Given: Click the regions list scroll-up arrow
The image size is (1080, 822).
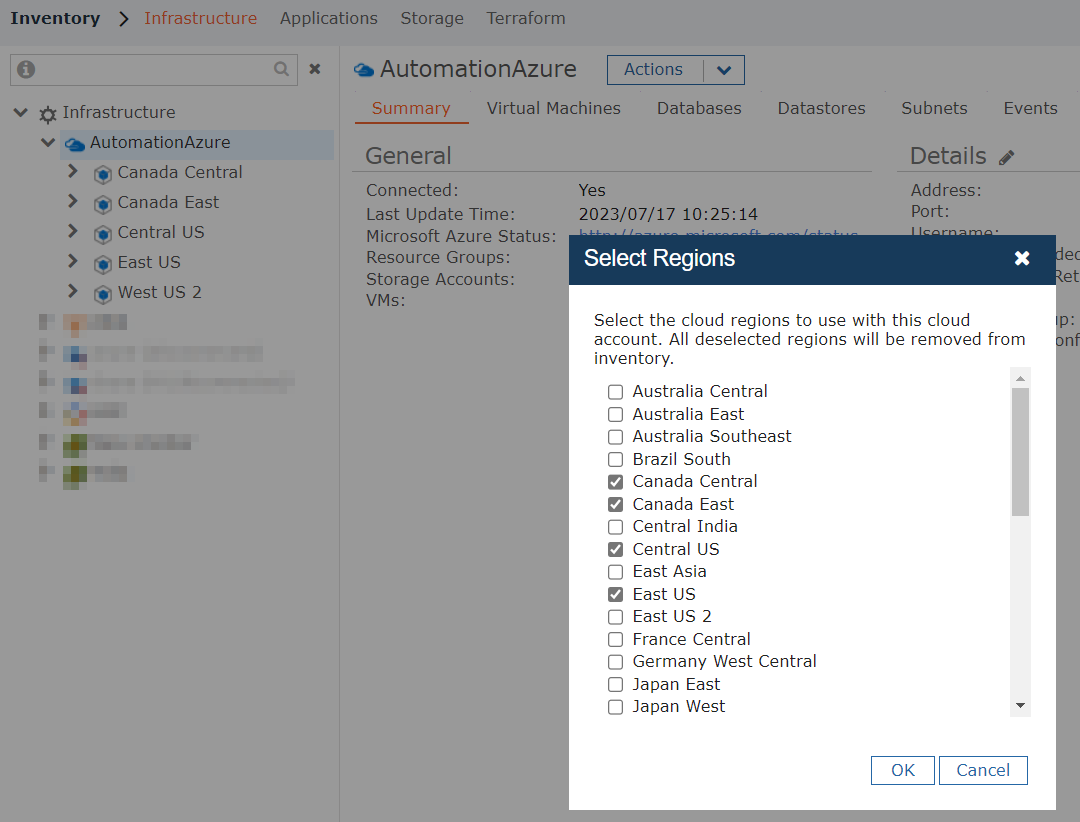Looking at the screenshot, I should pyautogui.click(x=1021, y=378).
